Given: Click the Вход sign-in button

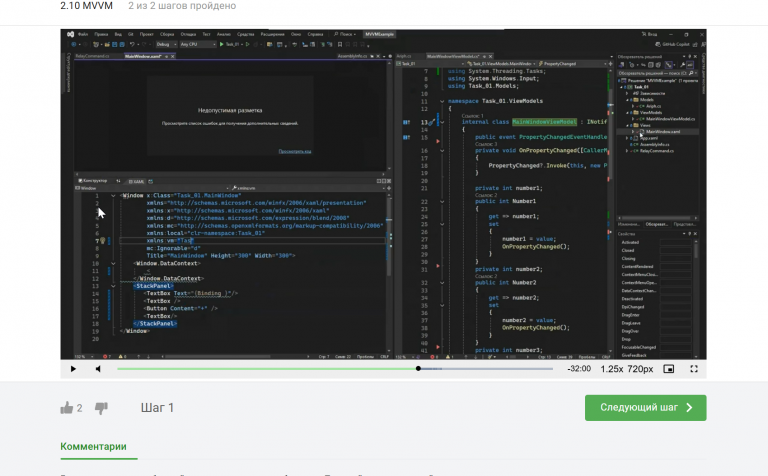Looking at the screenshot, I should pos(649,34).
